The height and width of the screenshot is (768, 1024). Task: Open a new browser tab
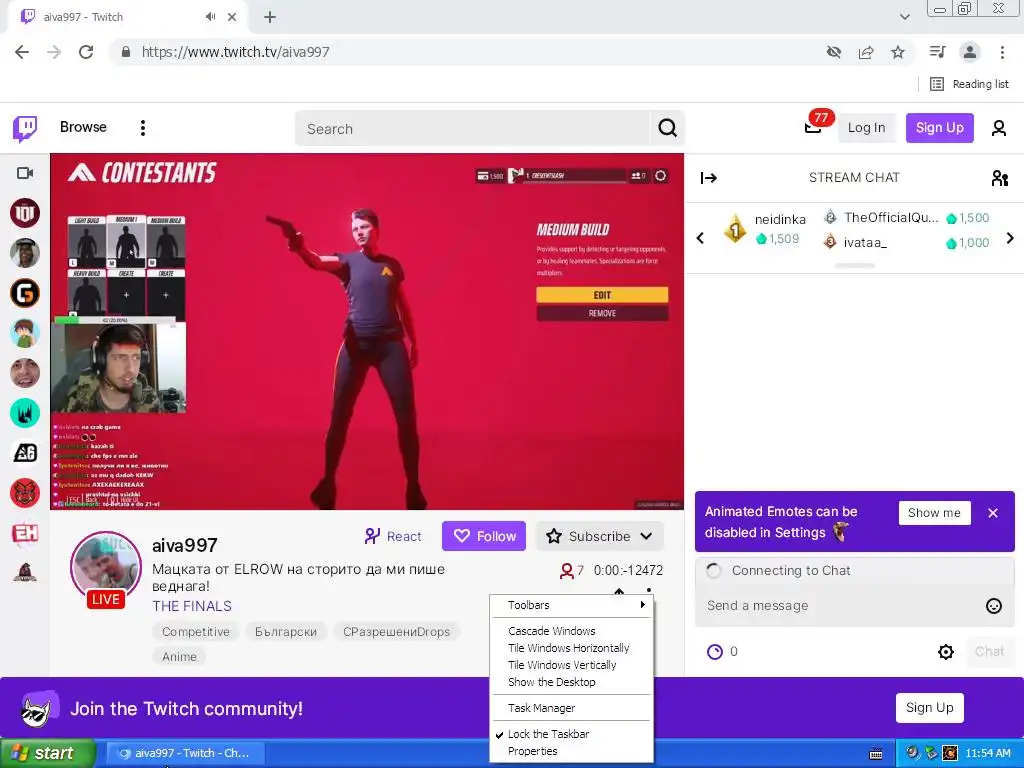(270, 17)
